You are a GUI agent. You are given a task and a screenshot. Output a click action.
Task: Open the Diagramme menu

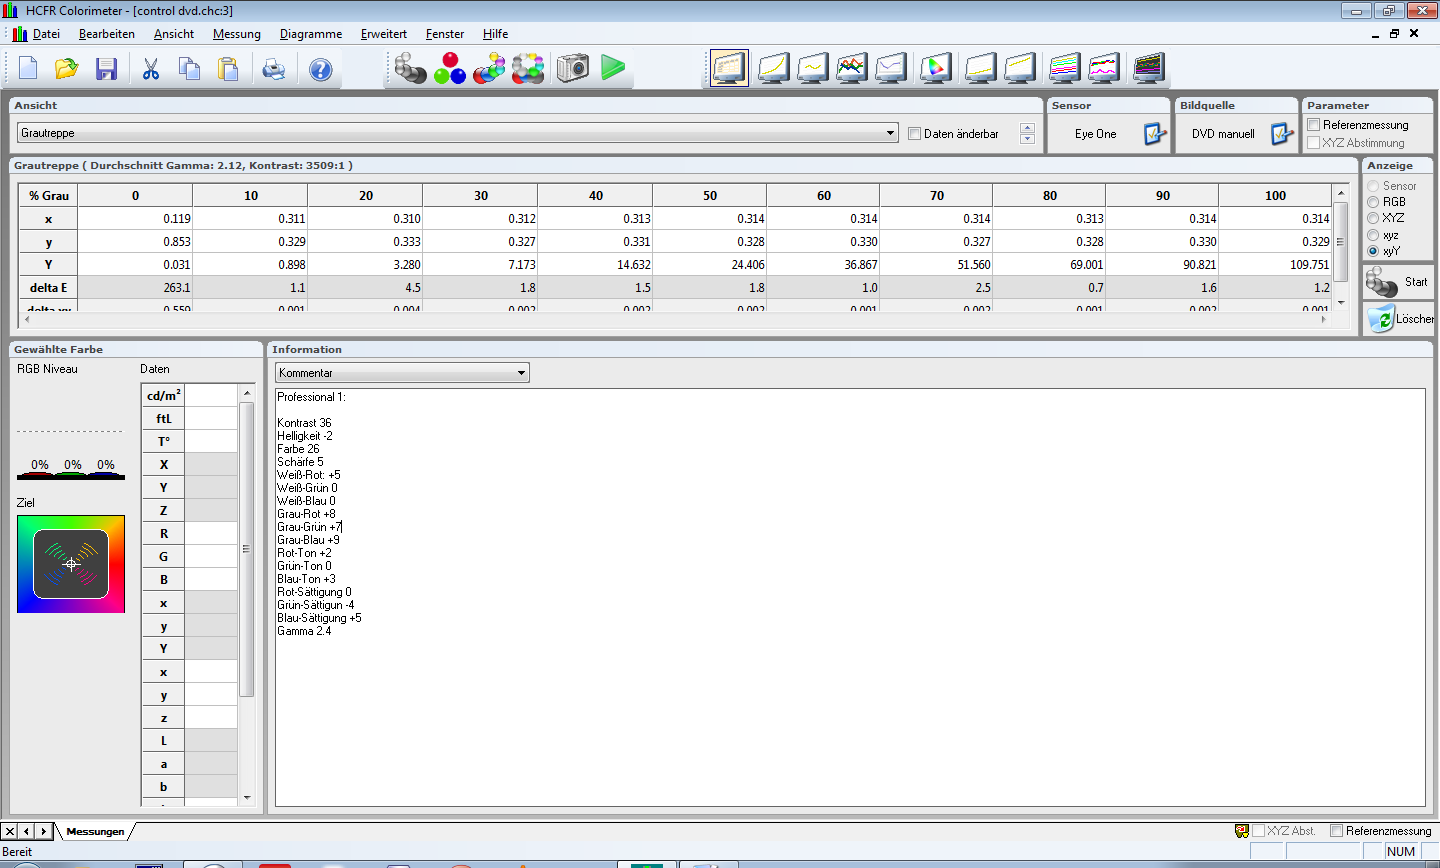pos(311,34)
